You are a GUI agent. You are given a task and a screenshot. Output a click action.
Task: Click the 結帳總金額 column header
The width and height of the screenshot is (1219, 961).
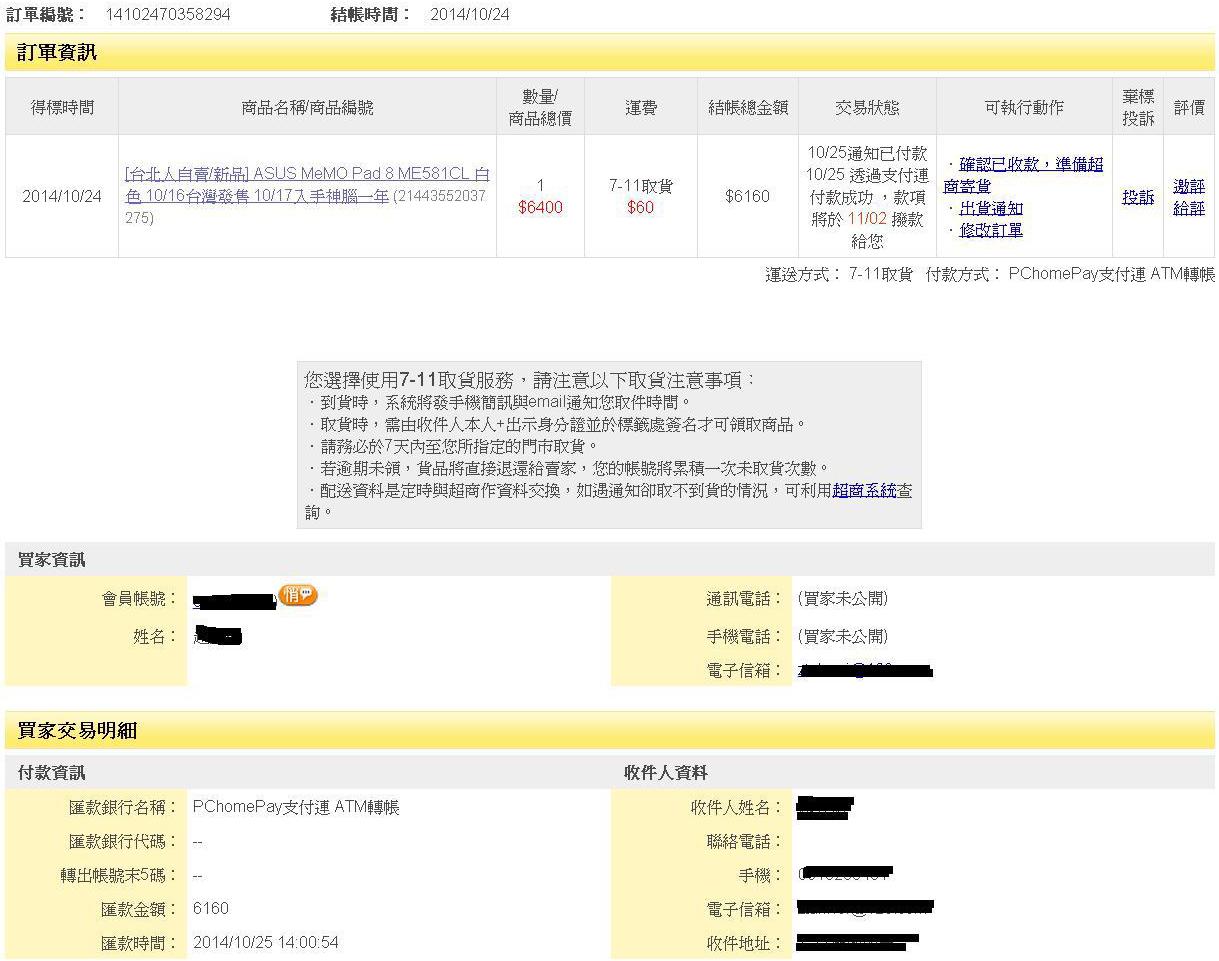(x=748, y=107)
